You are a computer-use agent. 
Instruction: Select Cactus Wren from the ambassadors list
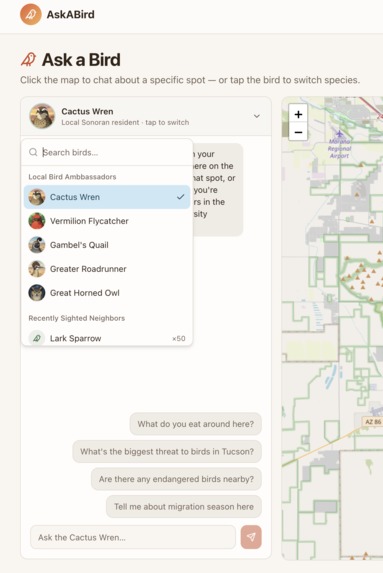[107, 197]
